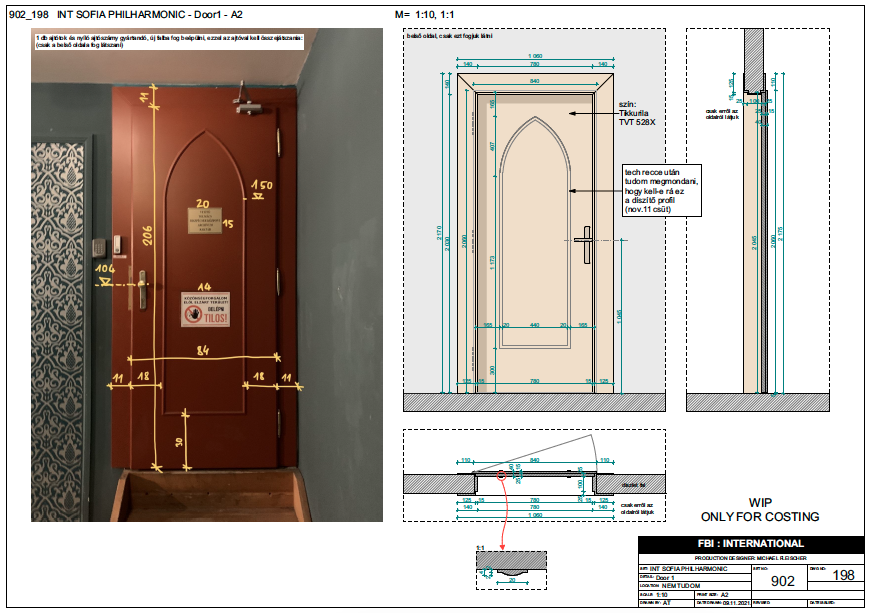Click the boxed note starting "tech recce után"
Viewport: 870px width, 613px height.
tap(661, 190)
